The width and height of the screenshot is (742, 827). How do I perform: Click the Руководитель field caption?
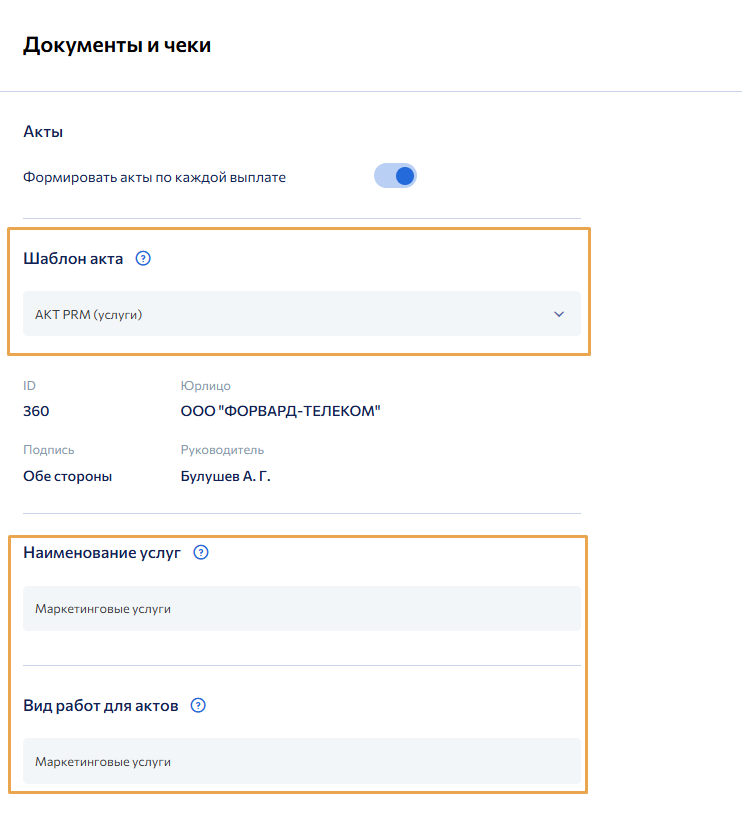[222, 450]
